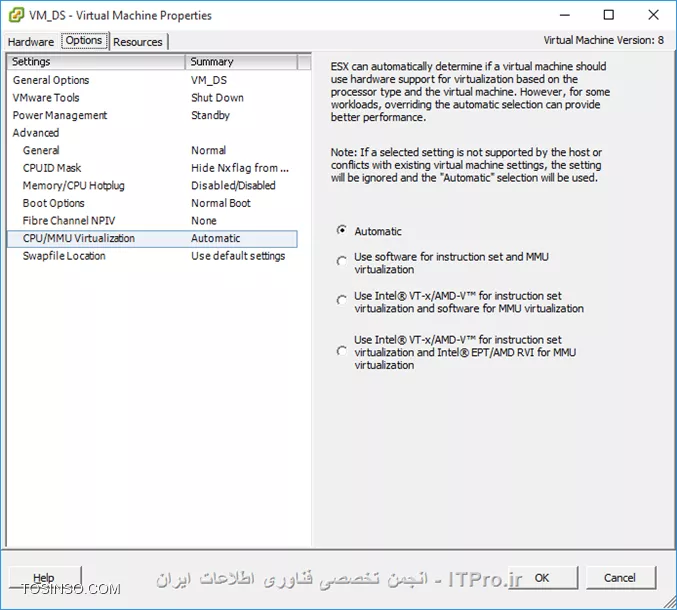Image resolution: width=677 pixels, height=610 pixels.
Task: Choose VT-x/AMD-V with EPT/AMD RVI for MMU
Action: pyautogui.click(x=341, y=351)
